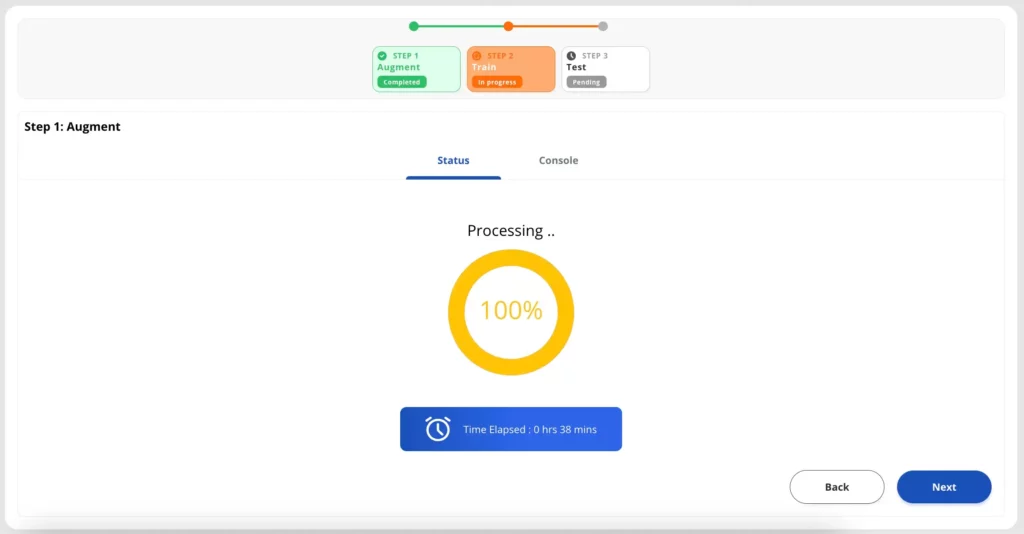Click the gray Pending status badge
The image size is (1024, 534).
click(586, 82)
